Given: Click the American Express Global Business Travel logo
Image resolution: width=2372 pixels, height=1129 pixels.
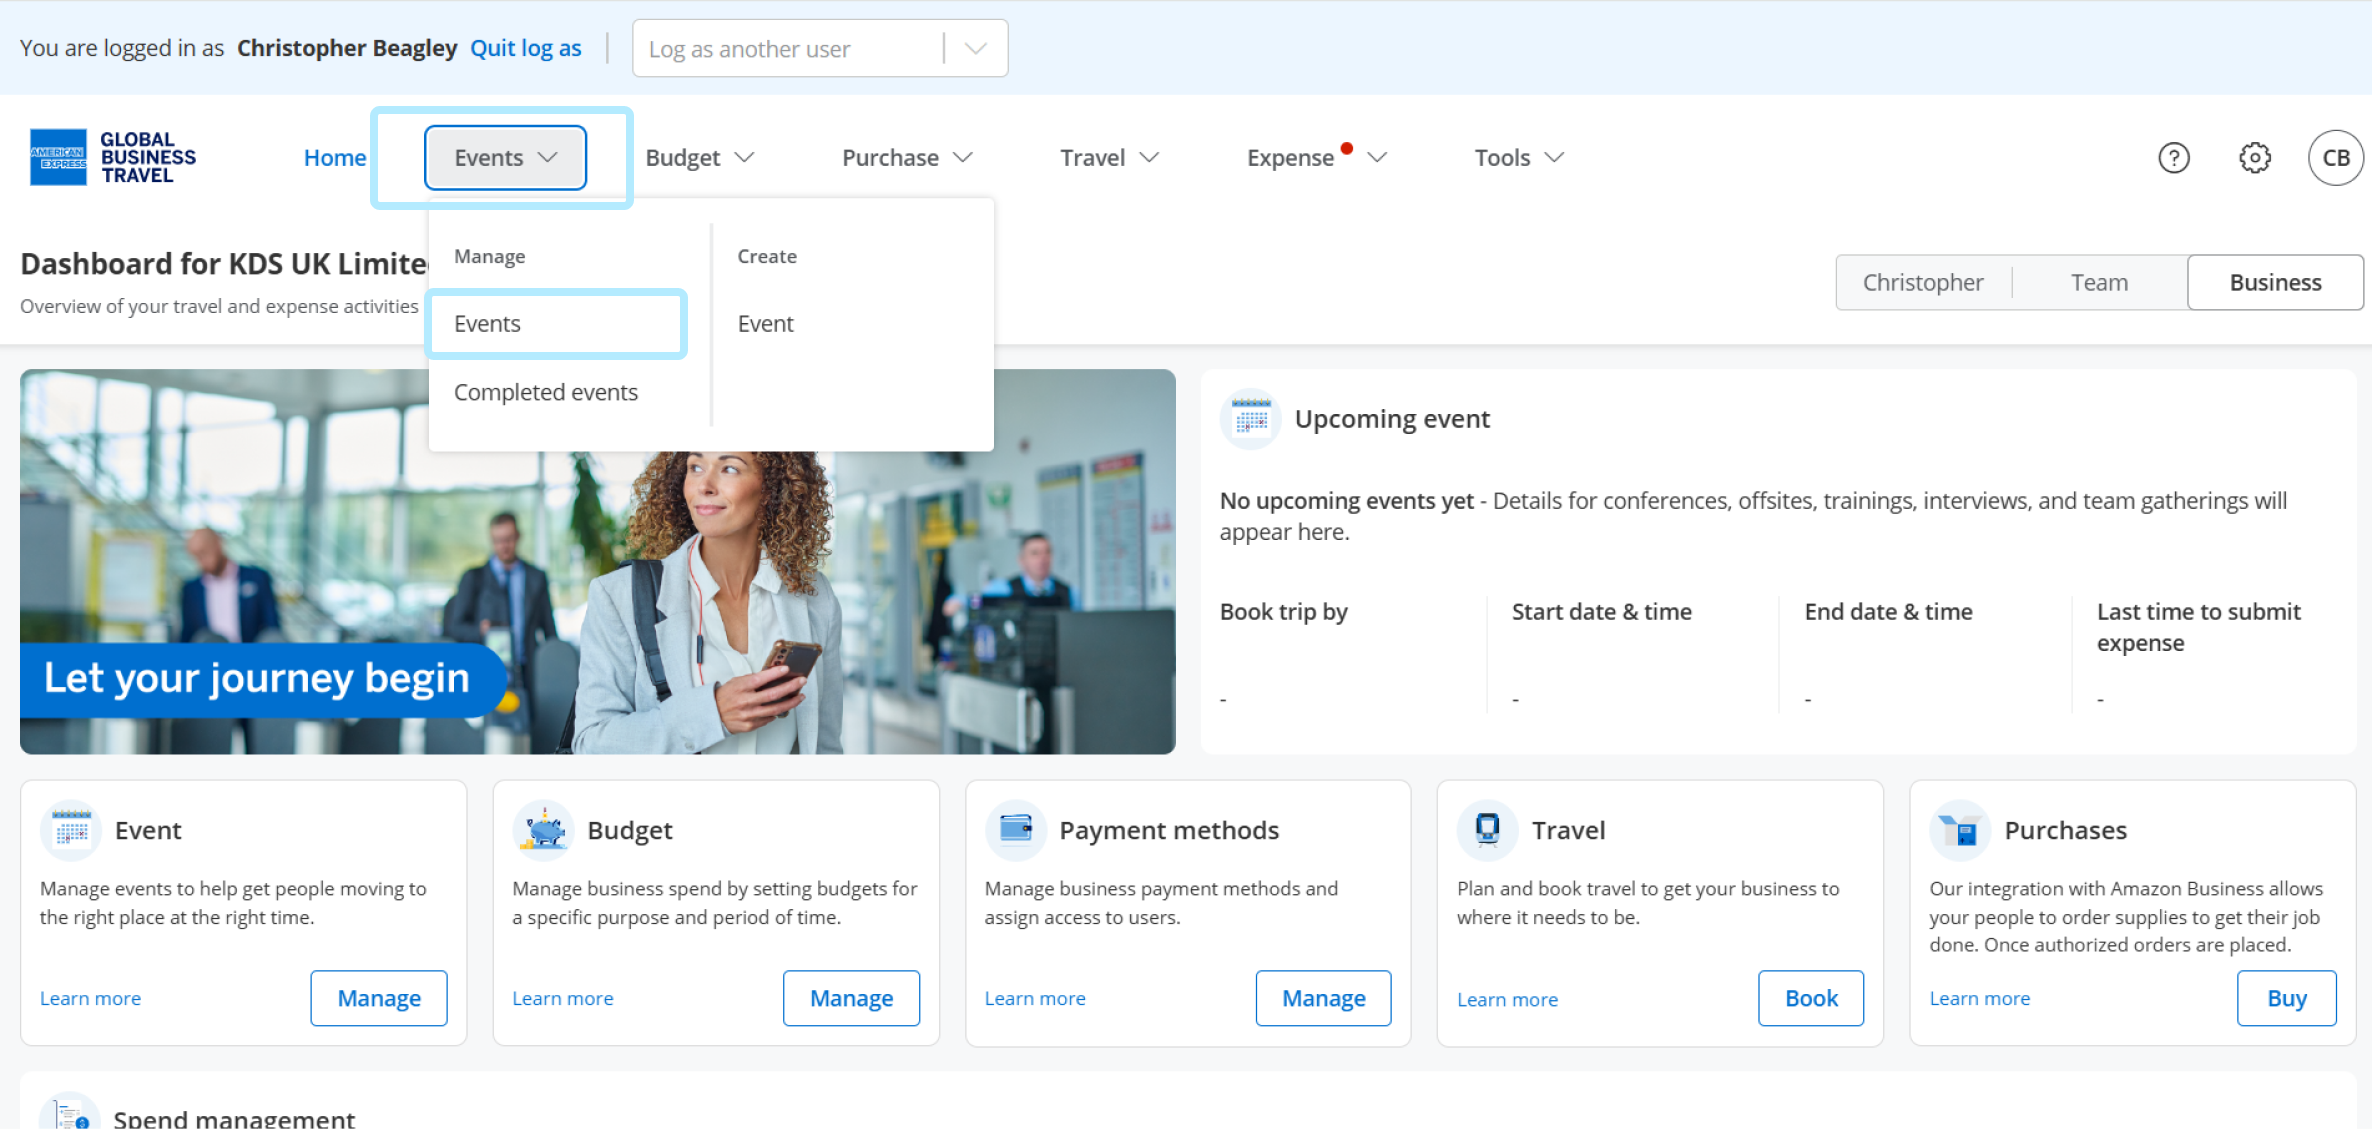Looking at the screenshot, I should click(x=113, y=158).
